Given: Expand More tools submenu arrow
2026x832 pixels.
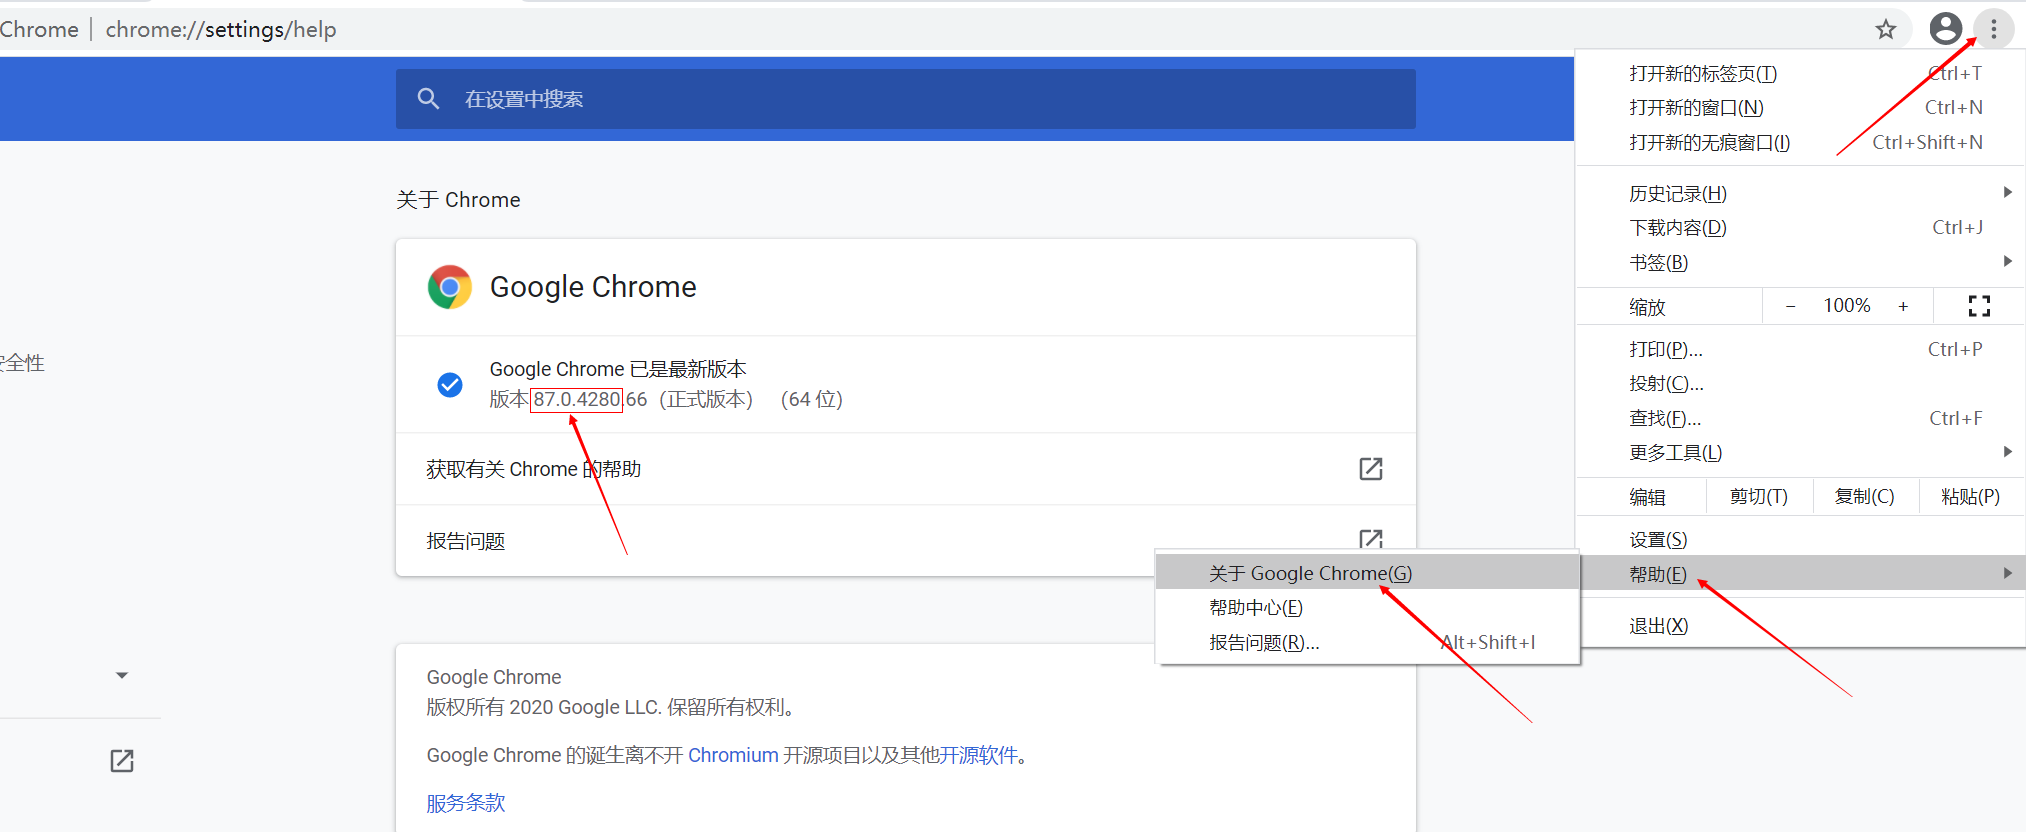Looking at the screenshot, I should pos(2007,452).
